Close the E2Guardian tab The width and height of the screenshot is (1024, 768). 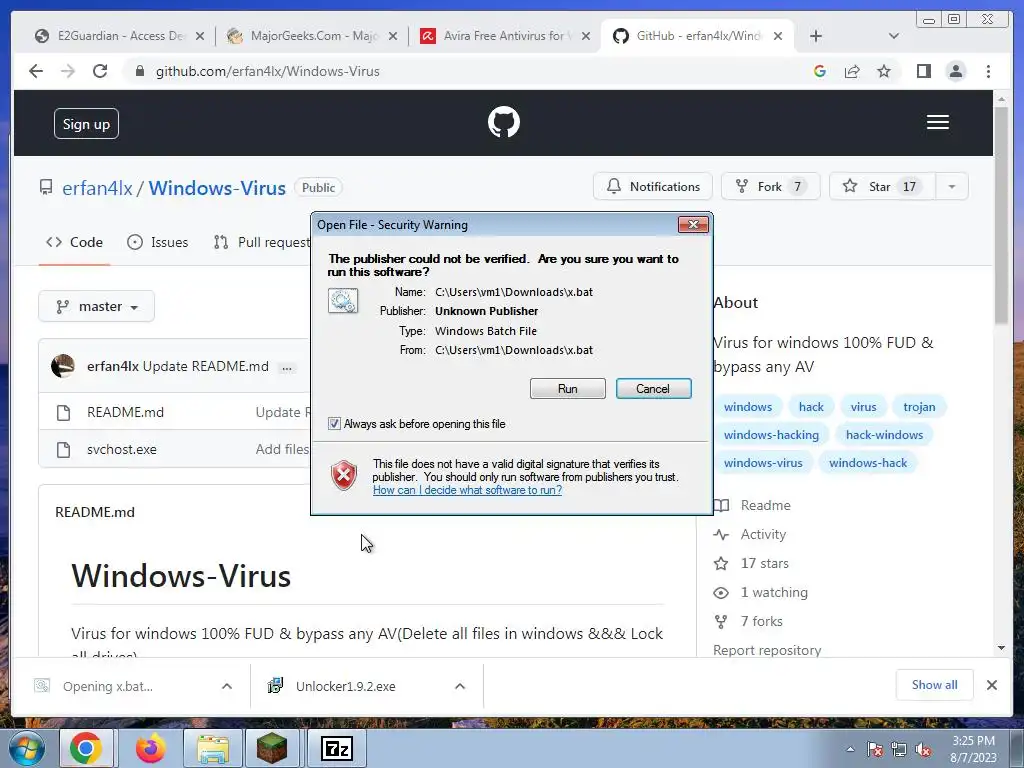200,36
